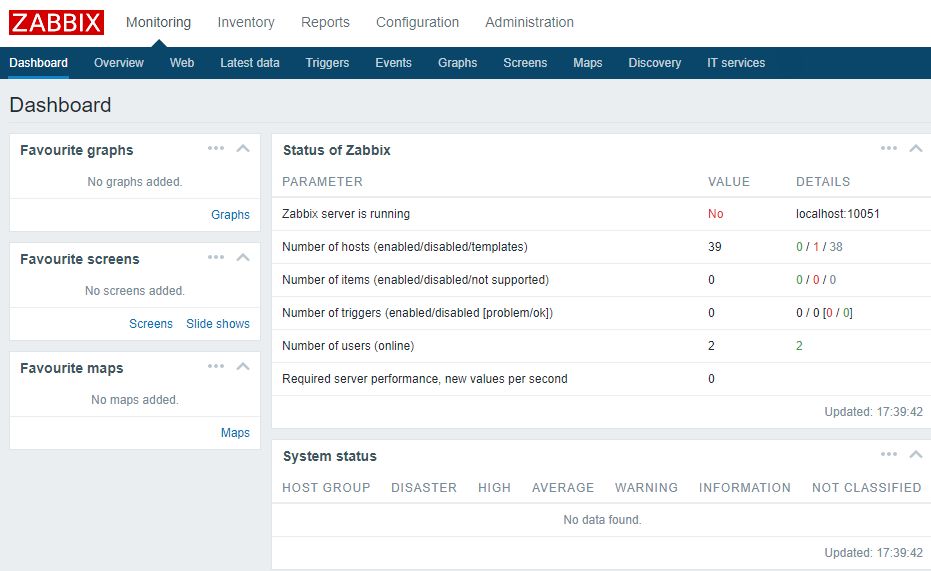Click the HOST GROUP column header
This screenshot has width=931, height=571.
pyautogui.click(x=326, y=488)
